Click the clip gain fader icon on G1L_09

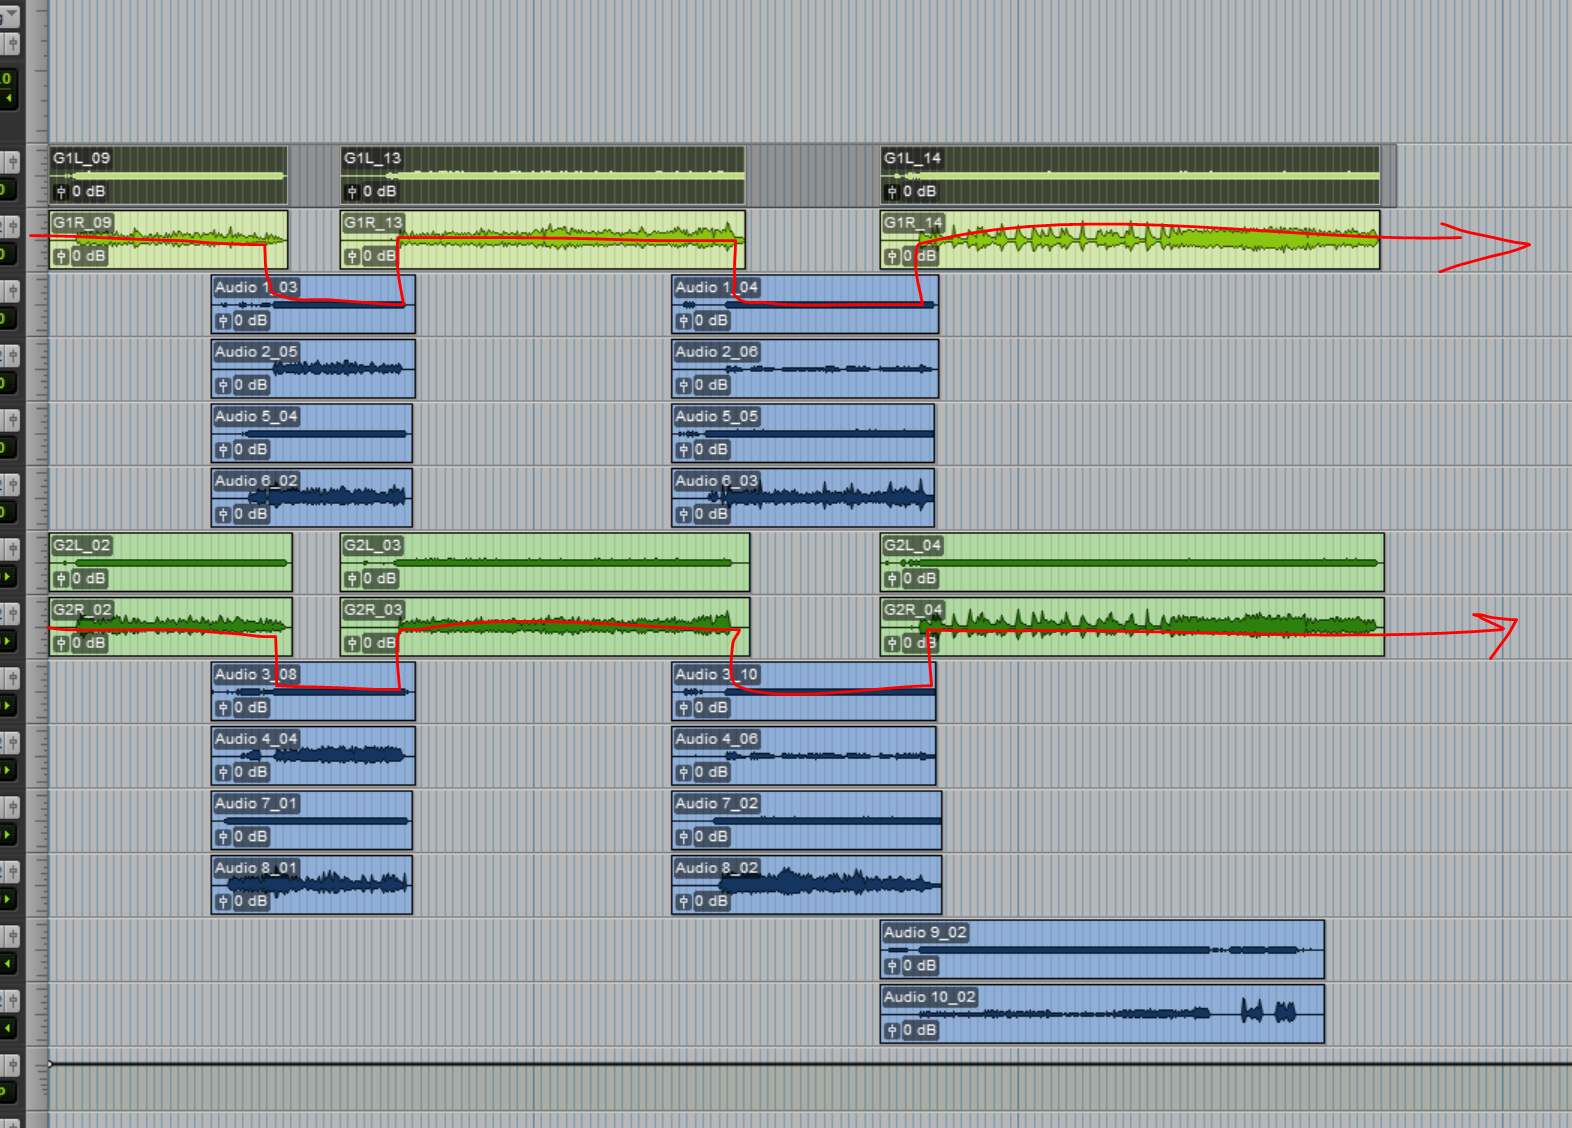click(61, 192)
